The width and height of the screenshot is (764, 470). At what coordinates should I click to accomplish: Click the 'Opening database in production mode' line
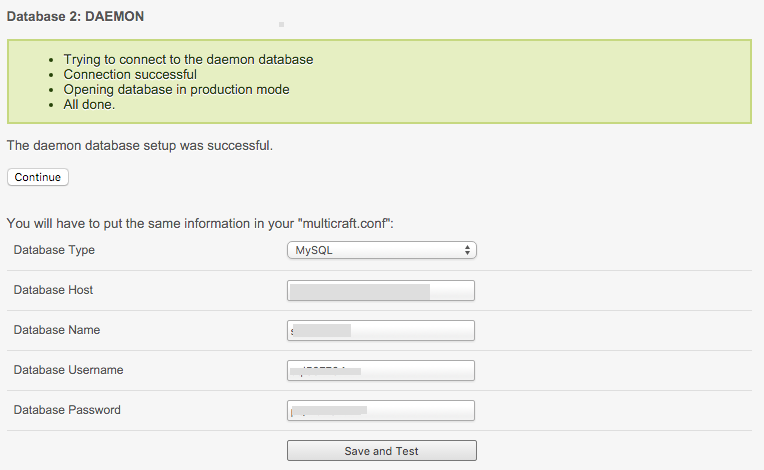tap(176, 90)
